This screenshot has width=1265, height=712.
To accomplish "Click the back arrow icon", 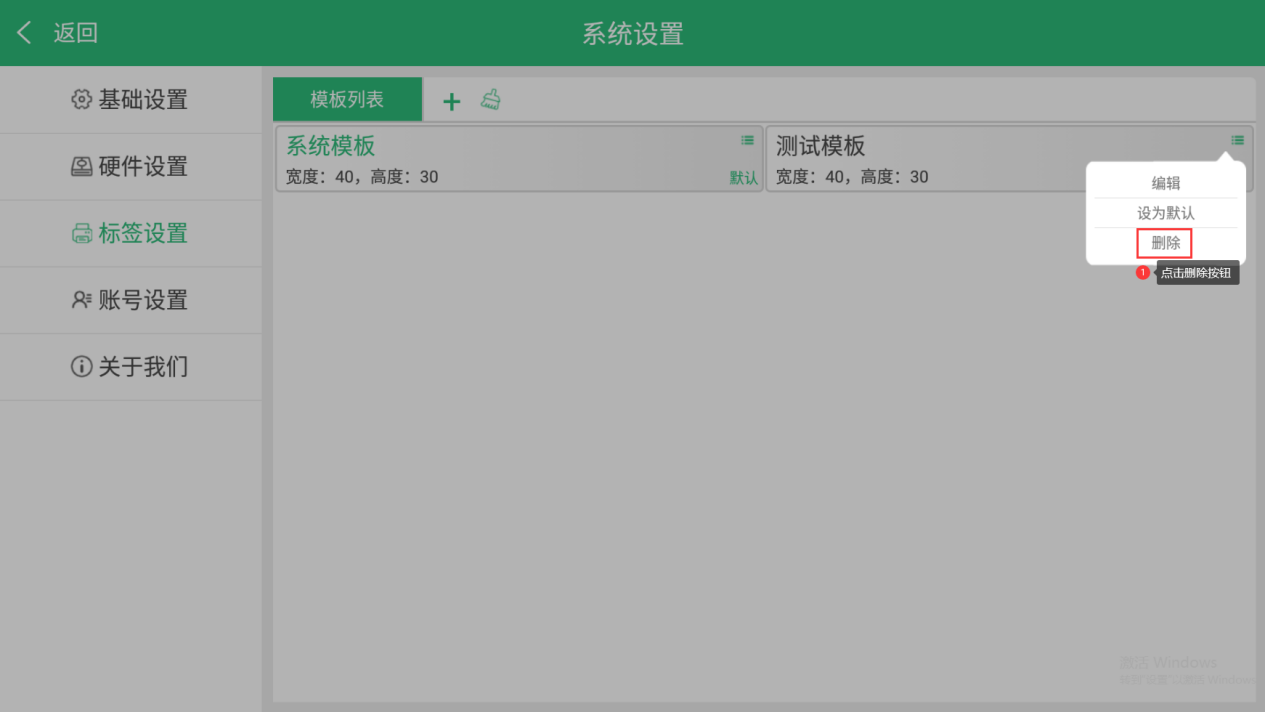I will [x=25, y=33].
